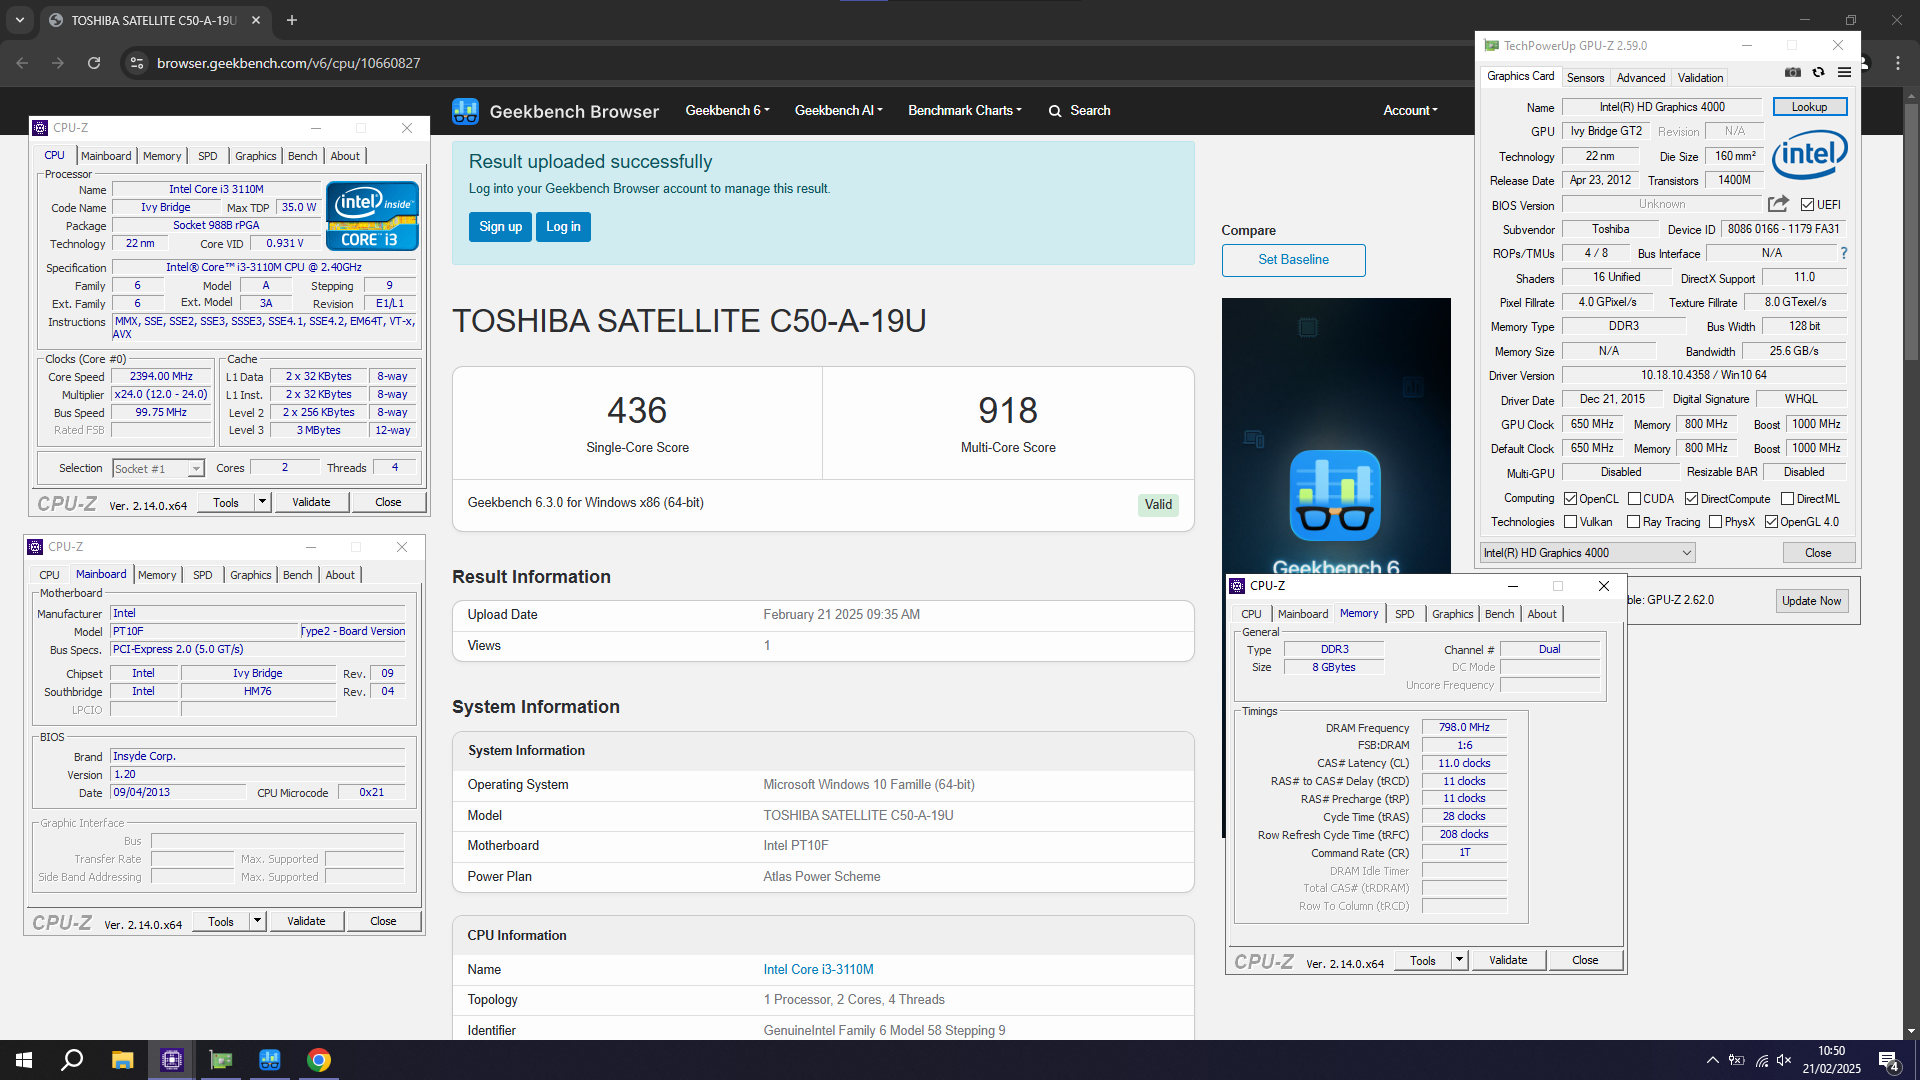Open taskbar search
Image resolution: width=1920 pixels, height=1080 pixels.
pyautogui.click(x=72, y=1060)
